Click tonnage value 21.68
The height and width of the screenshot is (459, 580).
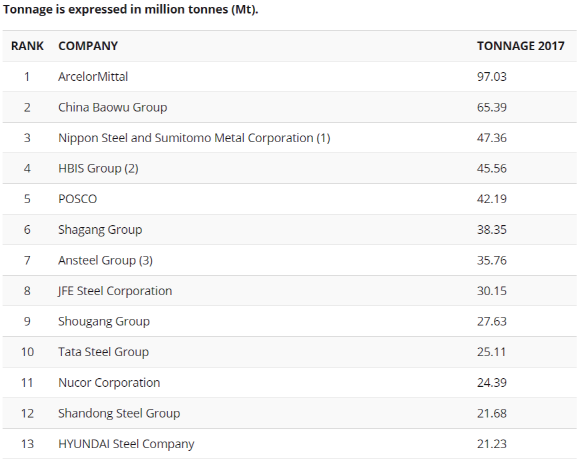[492, 413]
